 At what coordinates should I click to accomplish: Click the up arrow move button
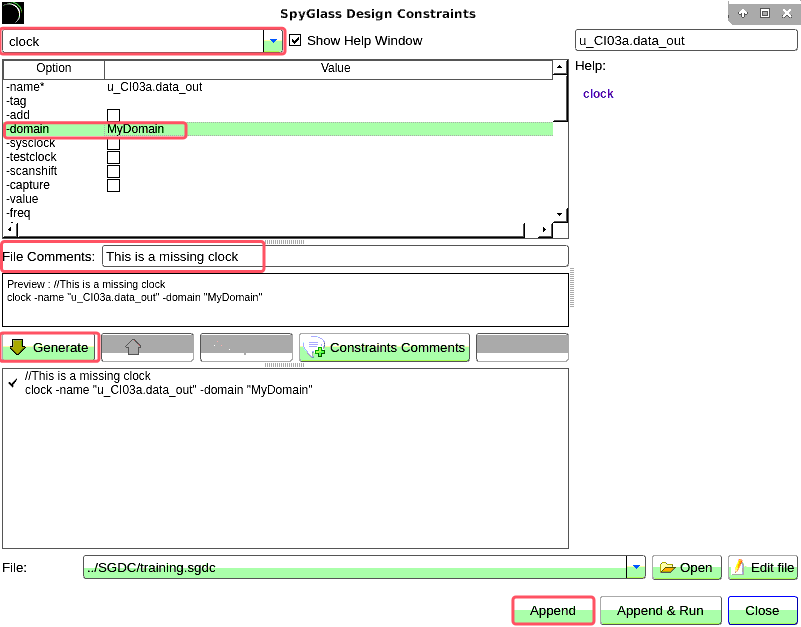(x=147, y=347)
